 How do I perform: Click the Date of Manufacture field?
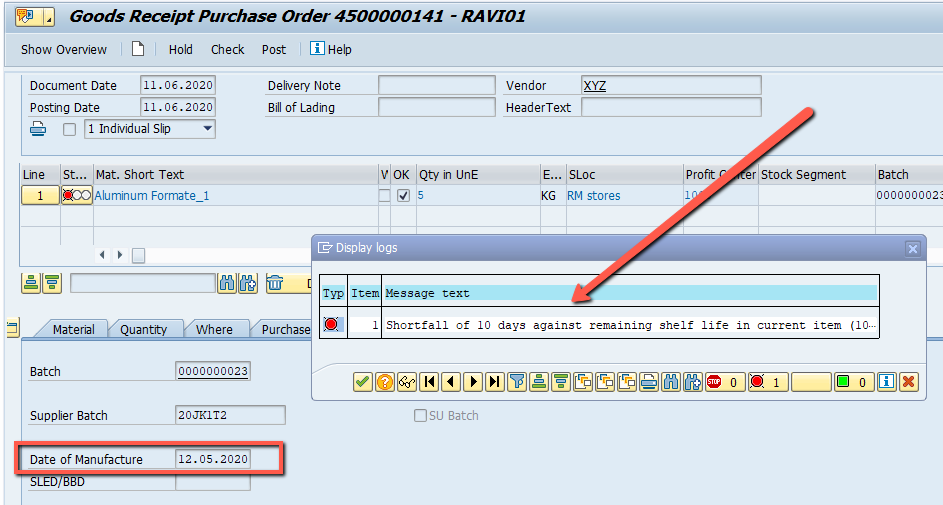coord(213,459)
